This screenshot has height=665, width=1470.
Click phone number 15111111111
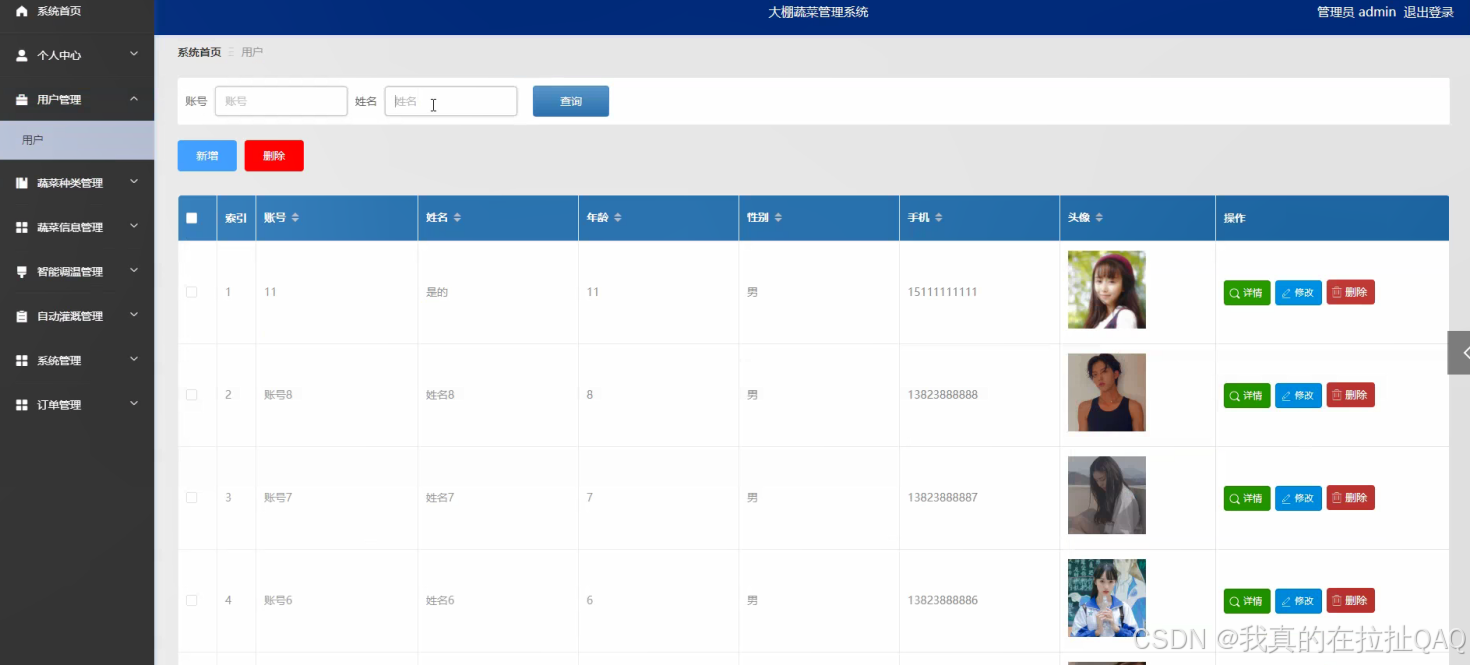tap(943, 292)
